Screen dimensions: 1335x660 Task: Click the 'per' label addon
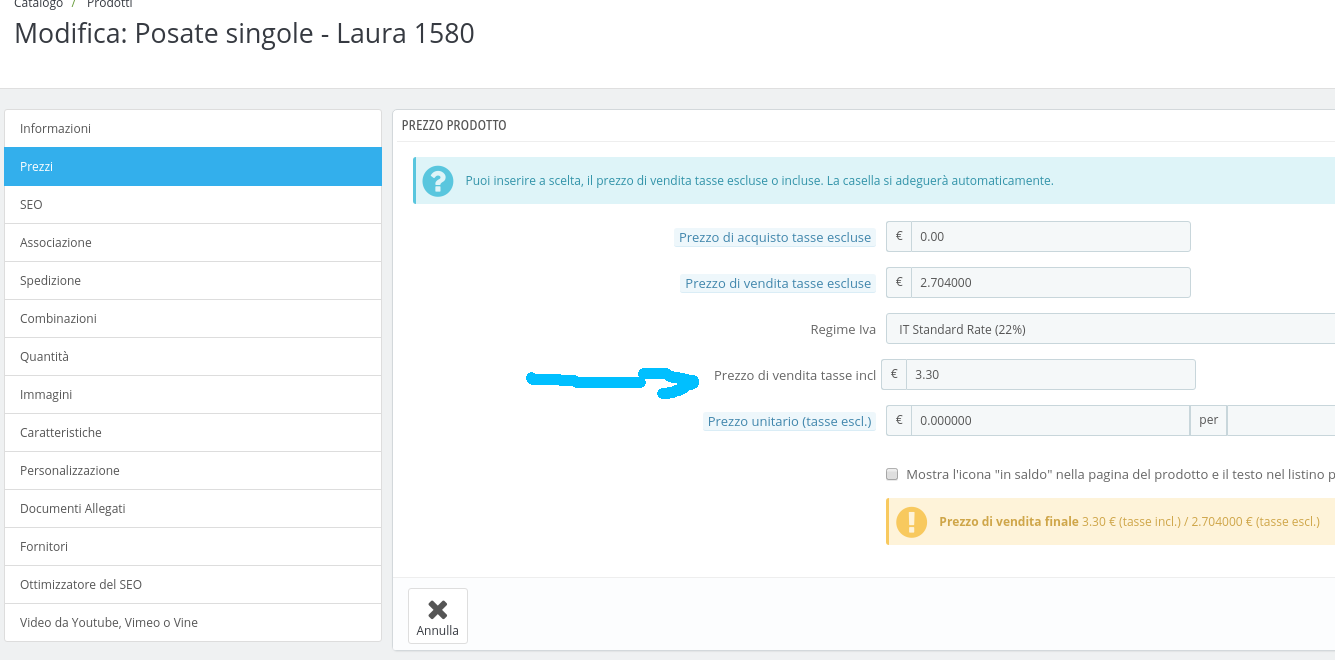tap(1208, 421)
